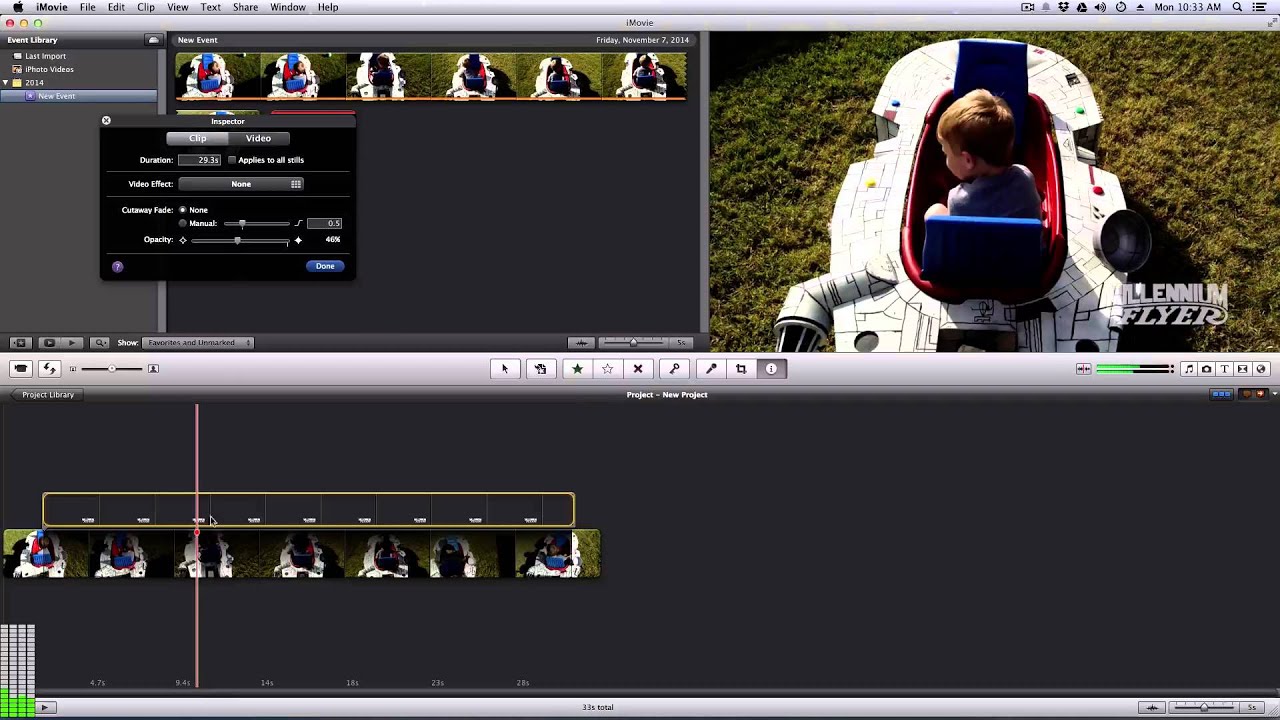Click the manual fade 0.5 field
Screen dimensions: 1280x720
pos(324,223)
